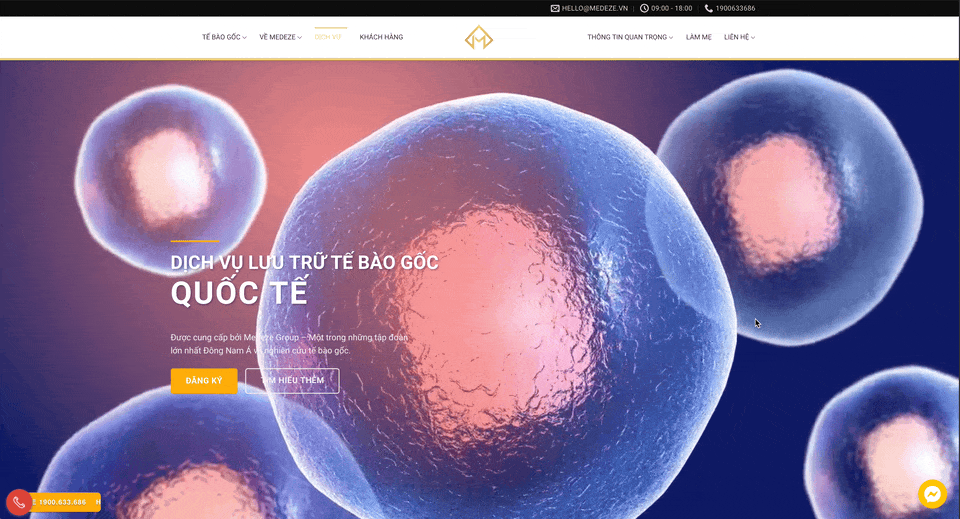Click the clock icon in top bar
960x519 pixels.
[644, 8]
